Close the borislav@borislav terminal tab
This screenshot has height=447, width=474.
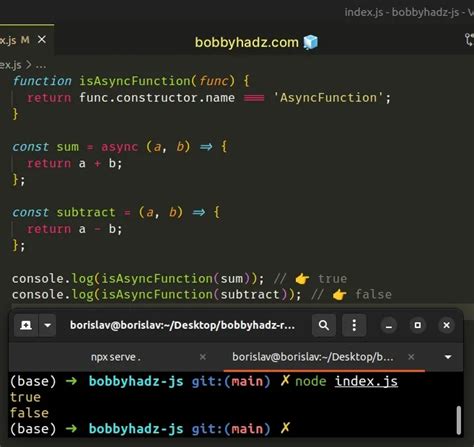click(411, 357)
